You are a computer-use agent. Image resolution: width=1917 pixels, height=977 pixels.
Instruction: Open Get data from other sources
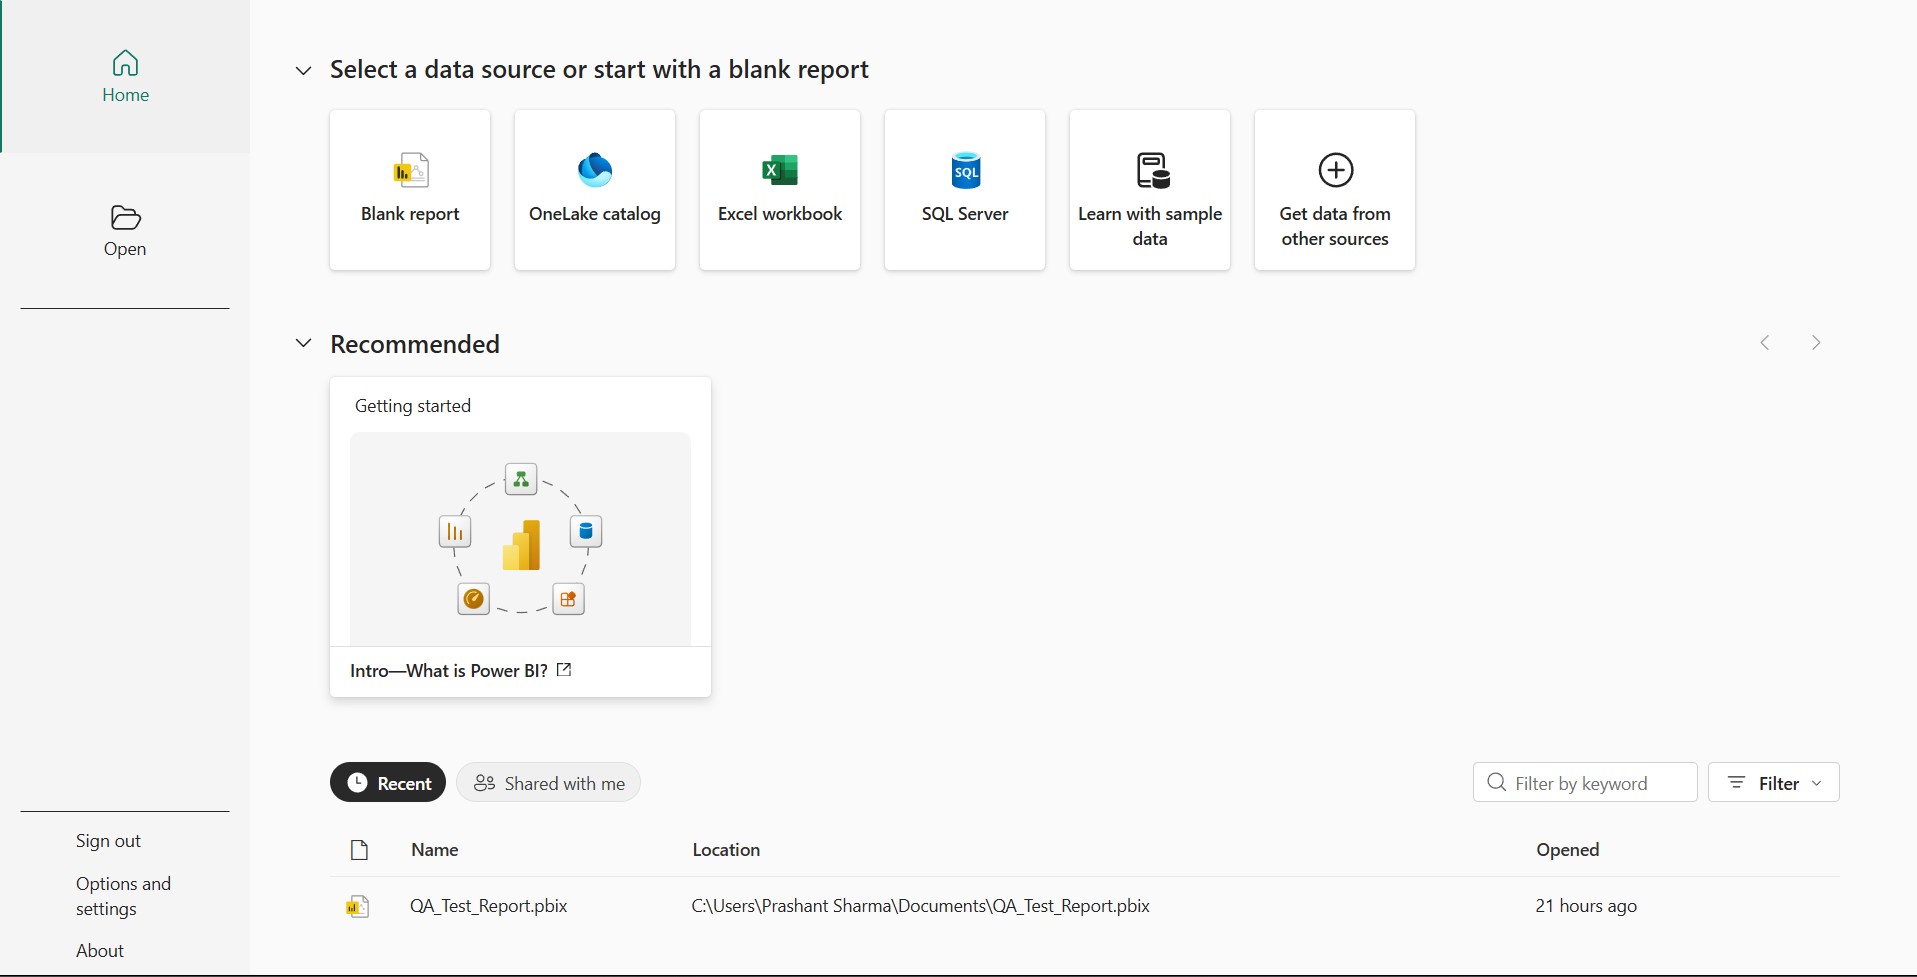click(x=1335, y=190)
